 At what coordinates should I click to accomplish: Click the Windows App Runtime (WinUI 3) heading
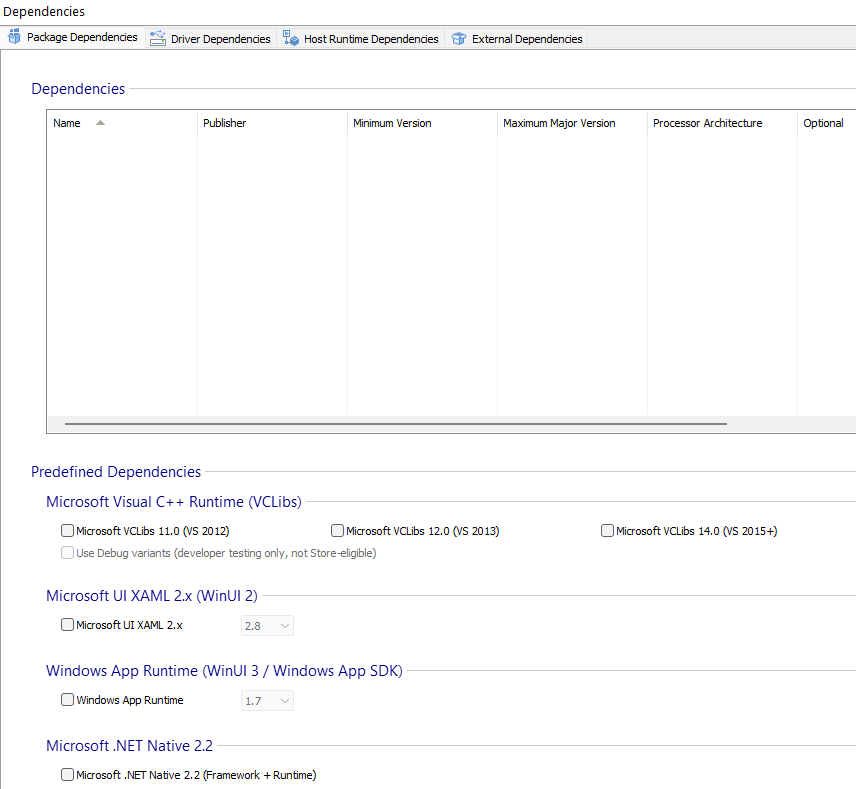click(x=224, y=671)
